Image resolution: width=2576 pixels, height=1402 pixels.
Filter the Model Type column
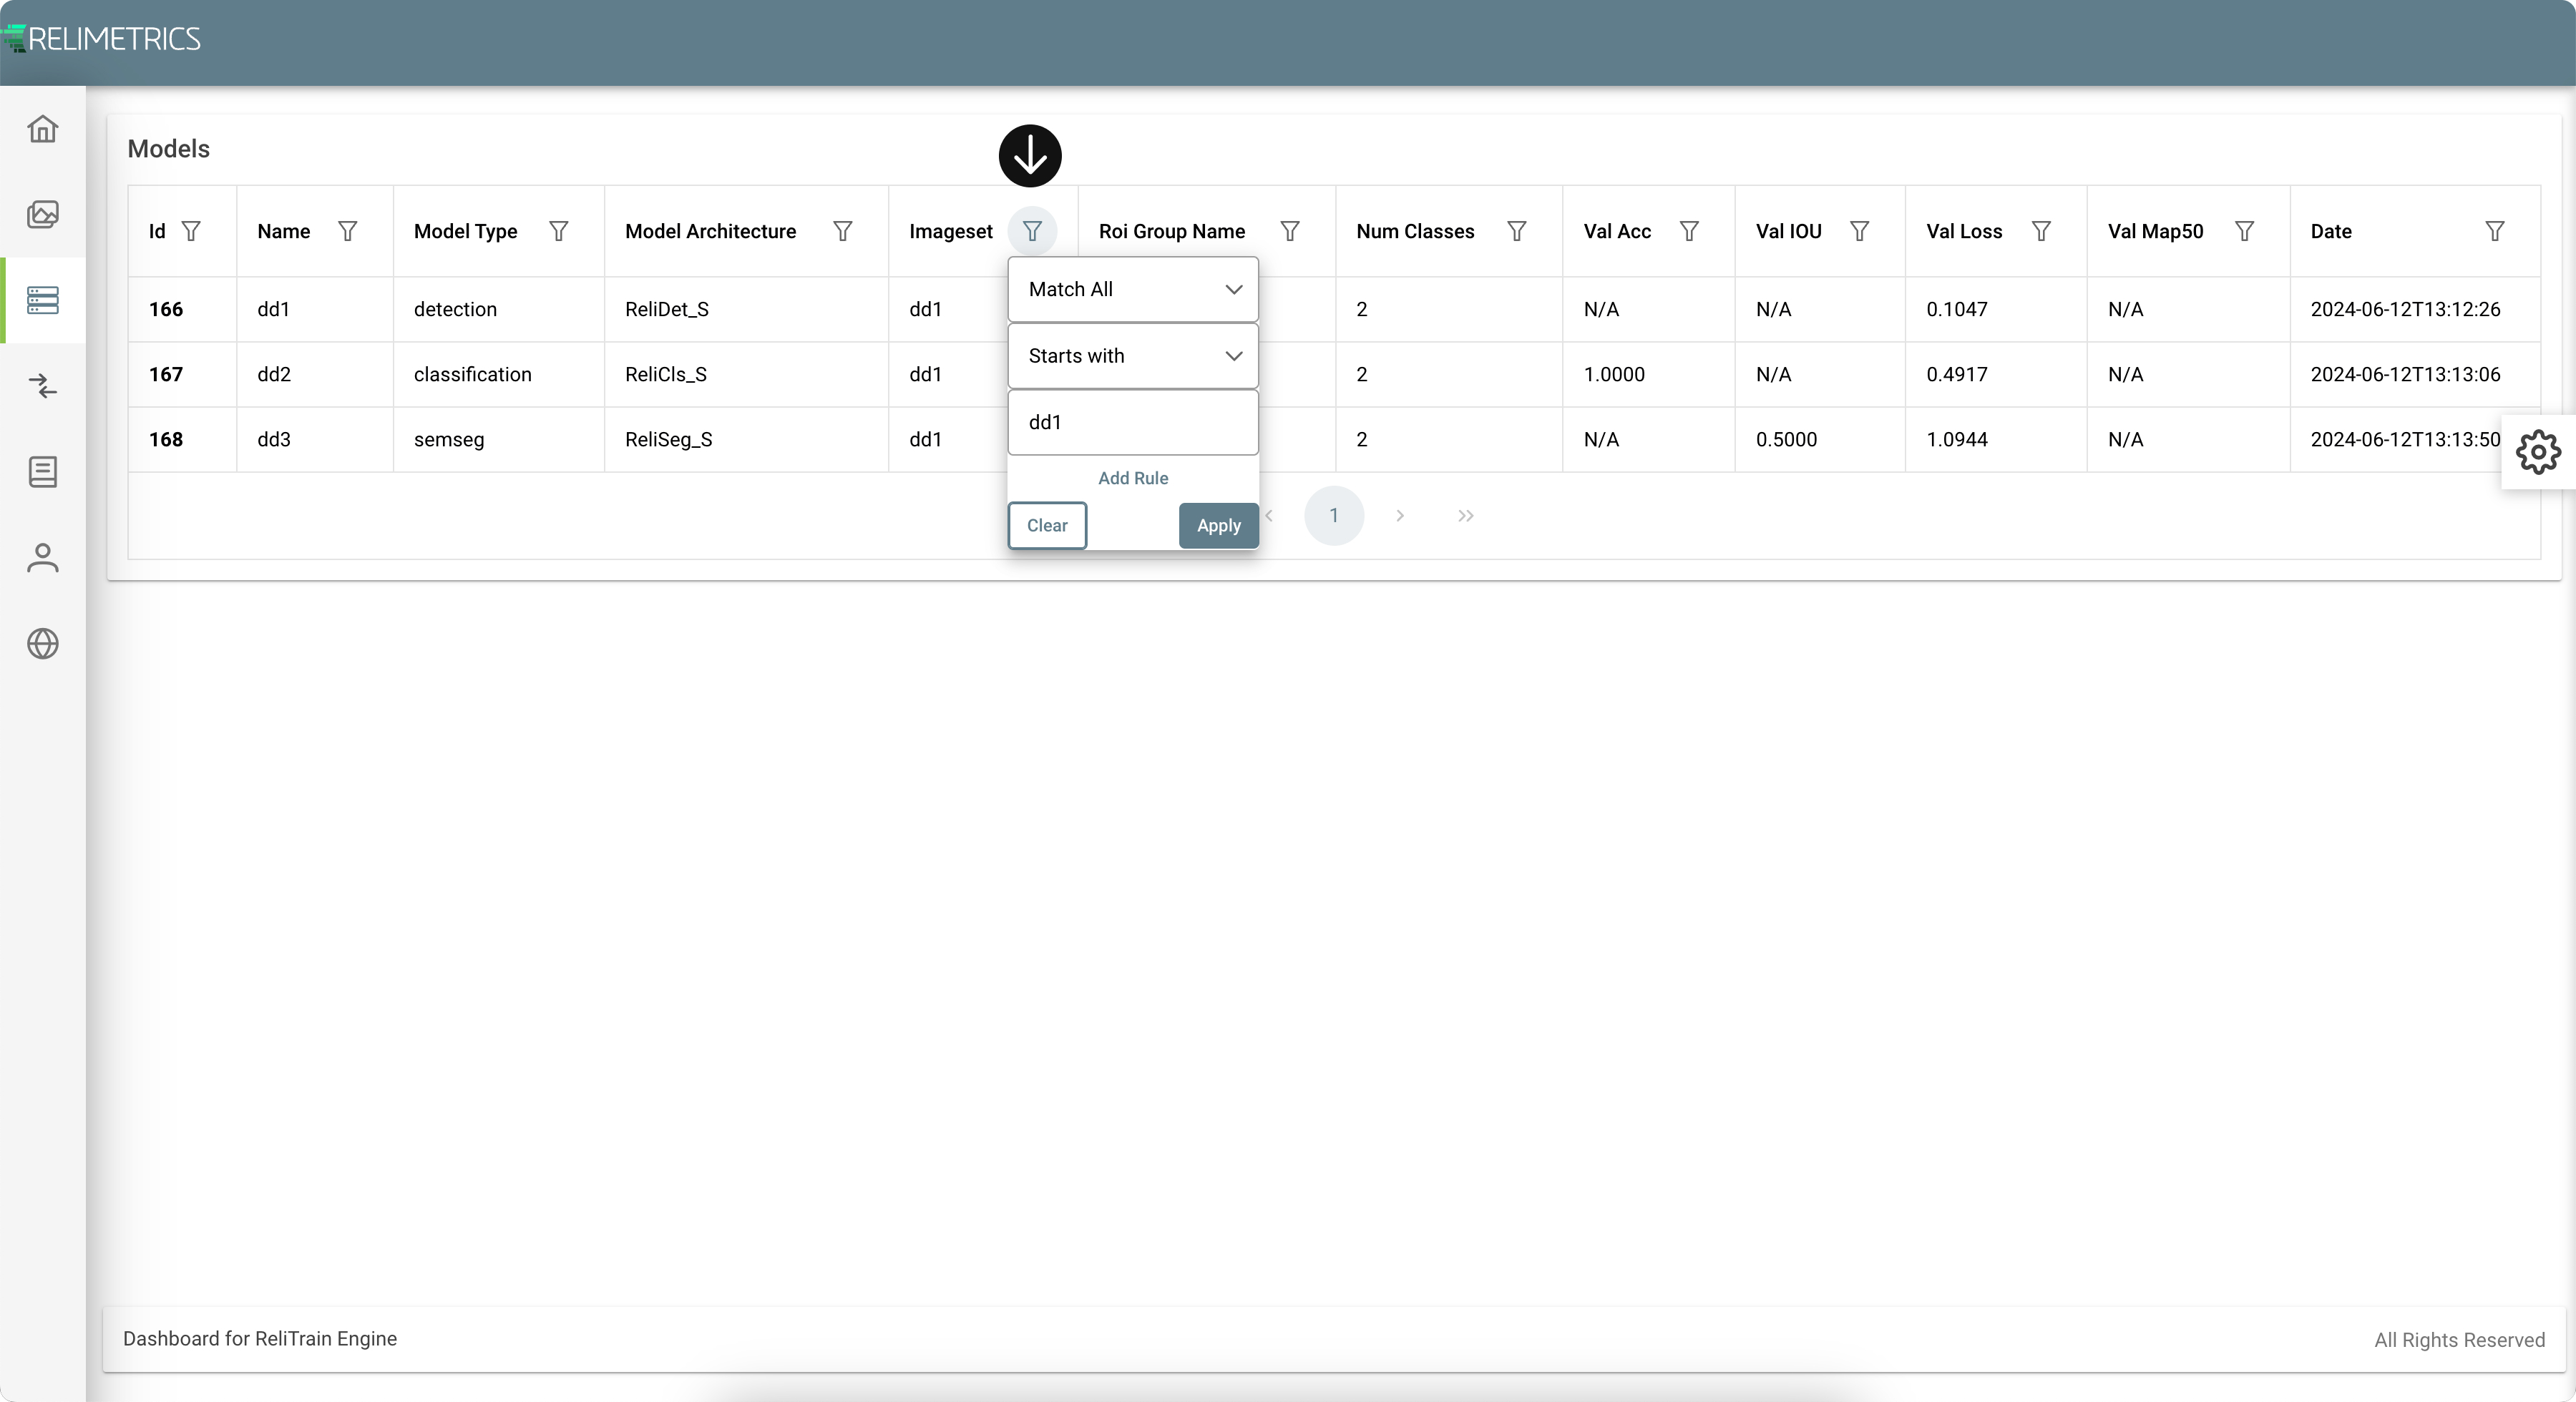pos(559,231)
